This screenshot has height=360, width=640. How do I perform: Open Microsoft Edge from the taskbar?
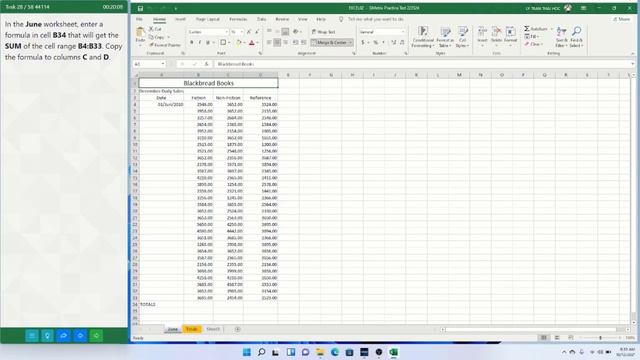tap(335, 352)
